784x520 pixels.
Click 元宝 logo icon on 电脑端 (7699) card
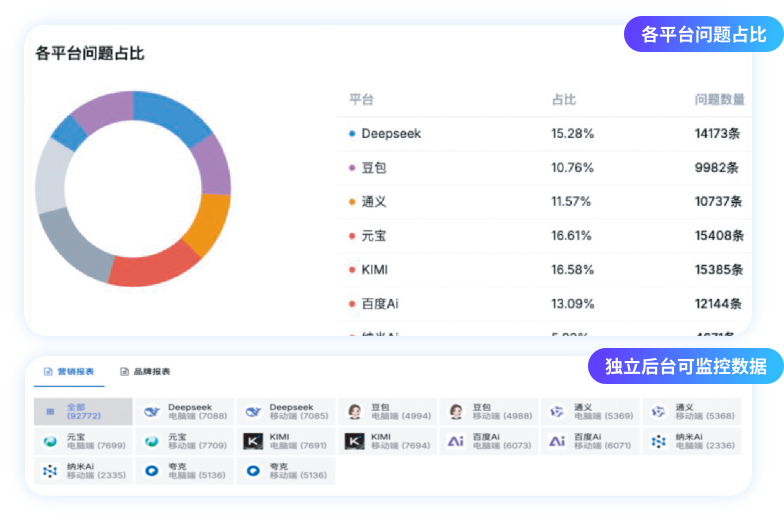pos(50,441)
